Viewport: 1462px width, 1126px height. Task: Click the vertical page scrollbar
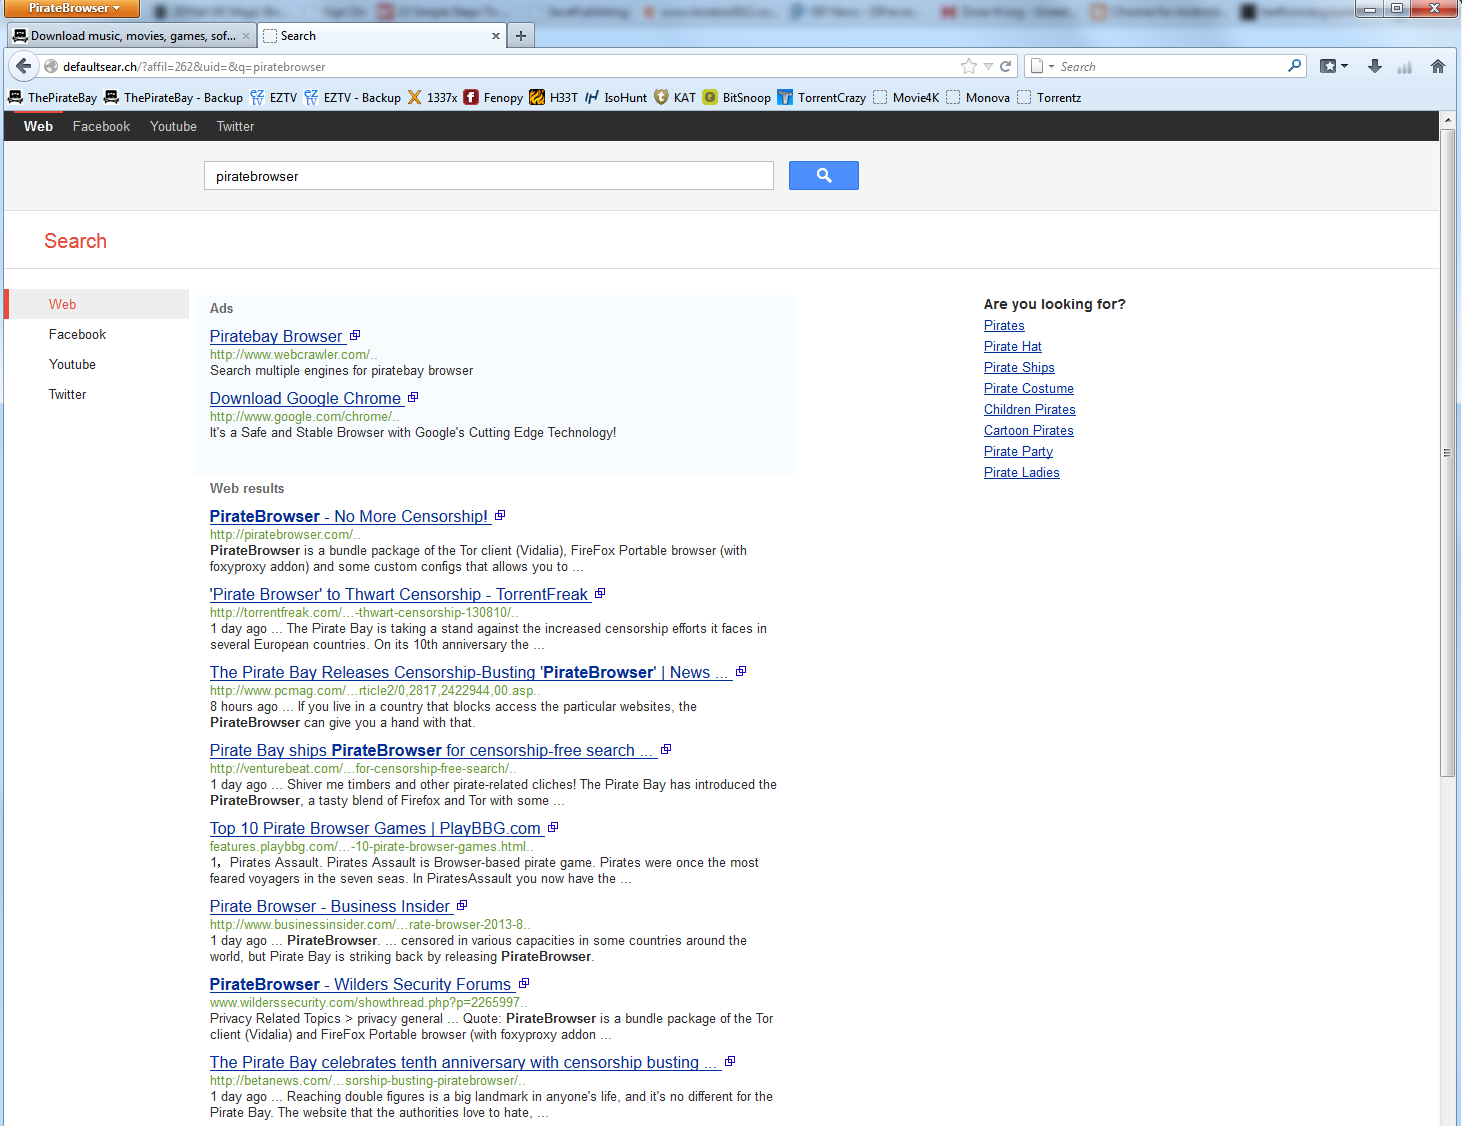pos(1447,450)
